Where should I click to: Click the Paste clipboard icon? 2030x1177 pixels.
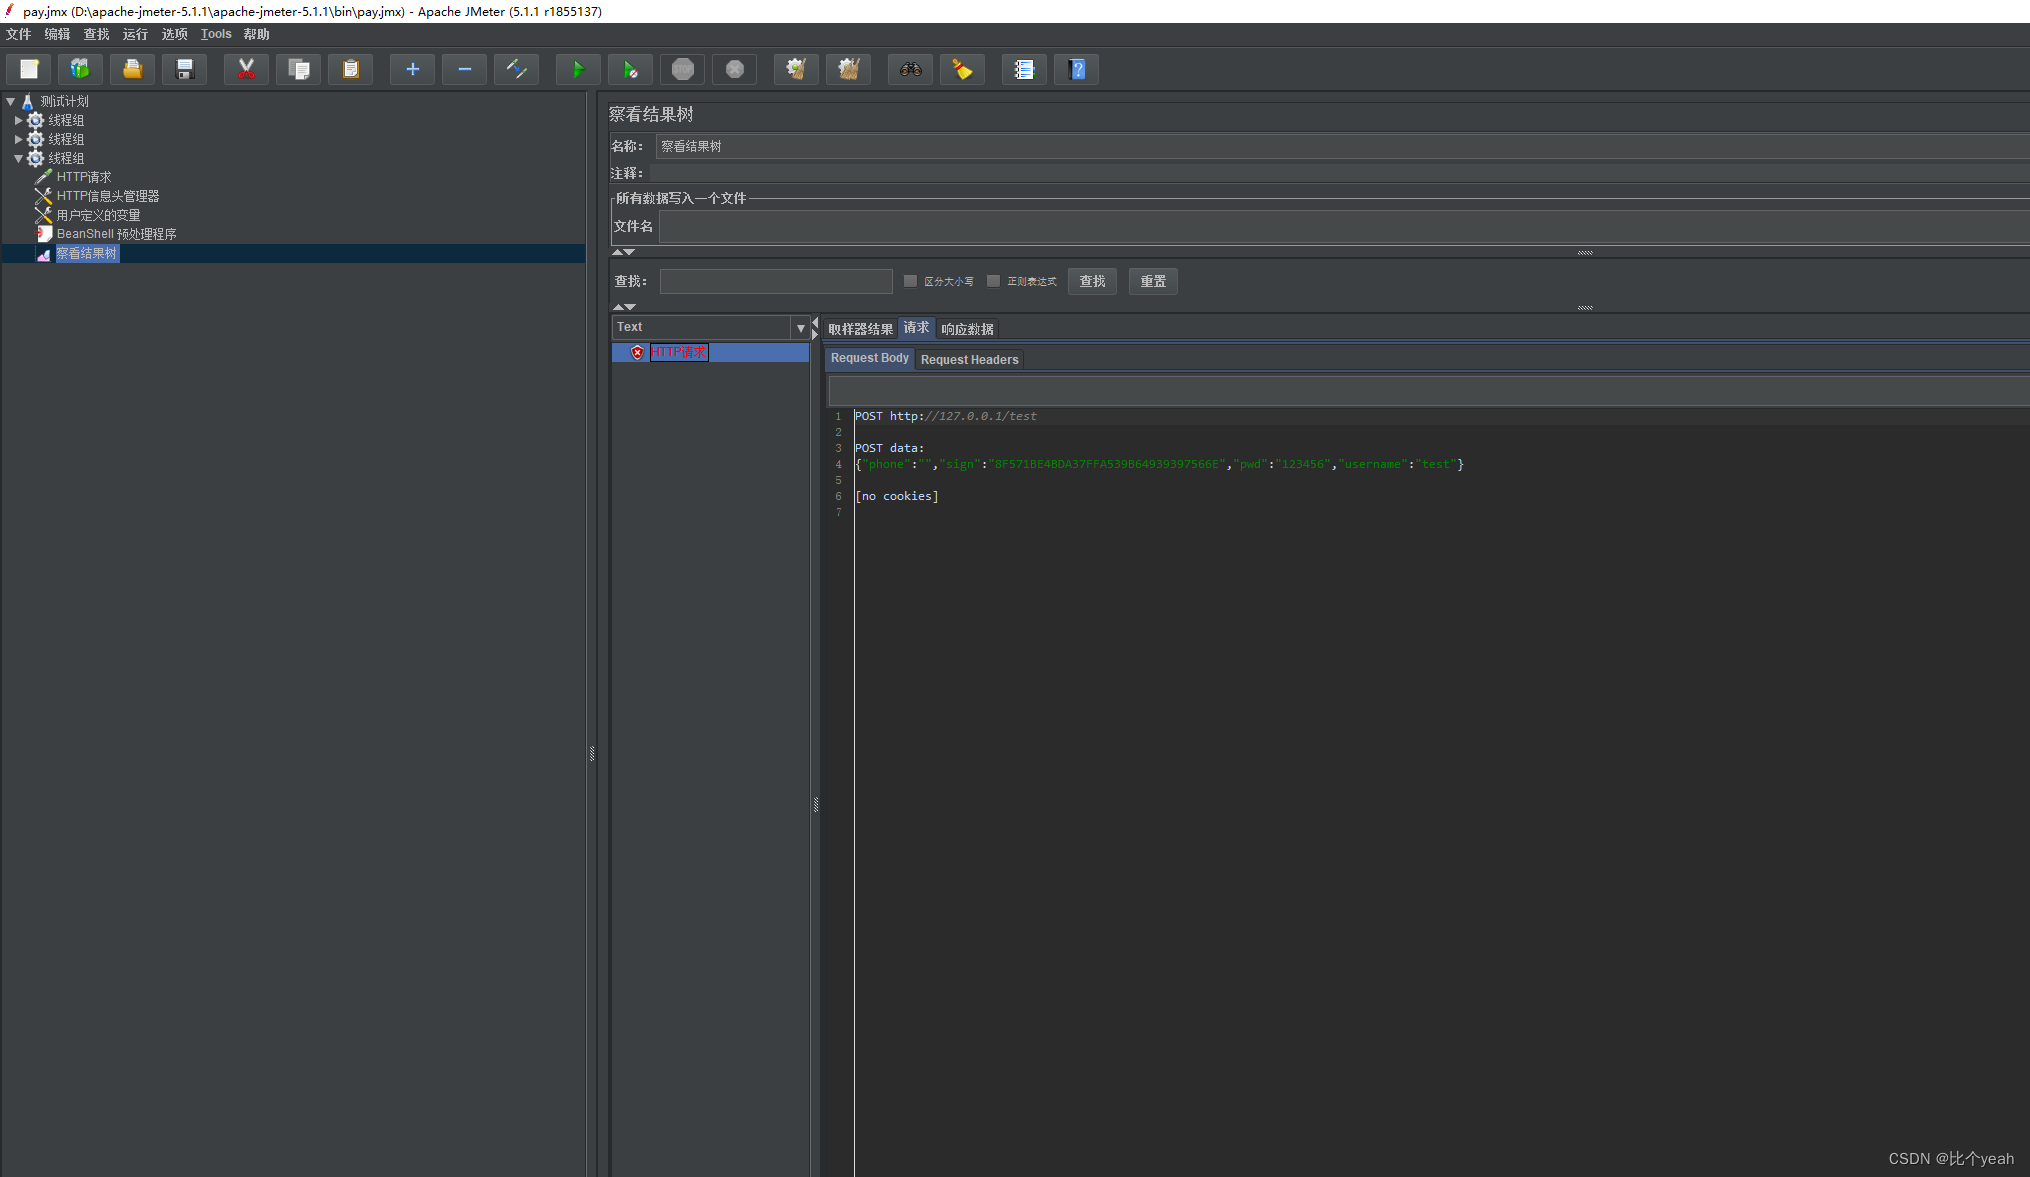point(350,69)
